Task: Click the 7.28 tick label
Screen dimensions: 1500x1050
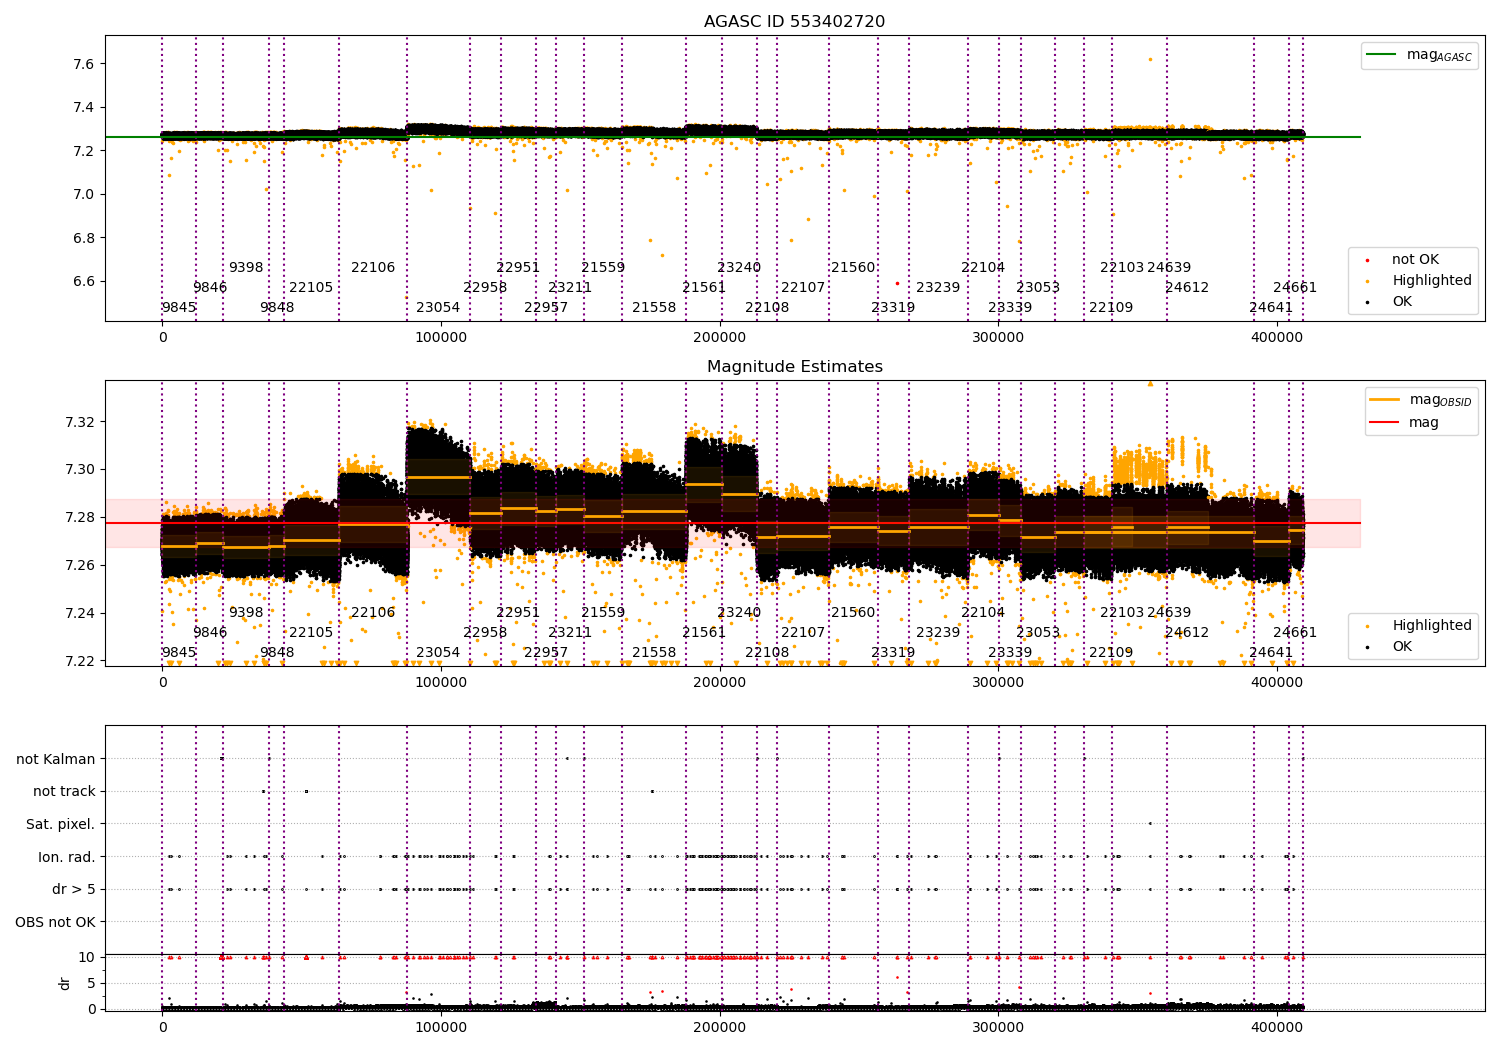Action: [x=80, y=518]
